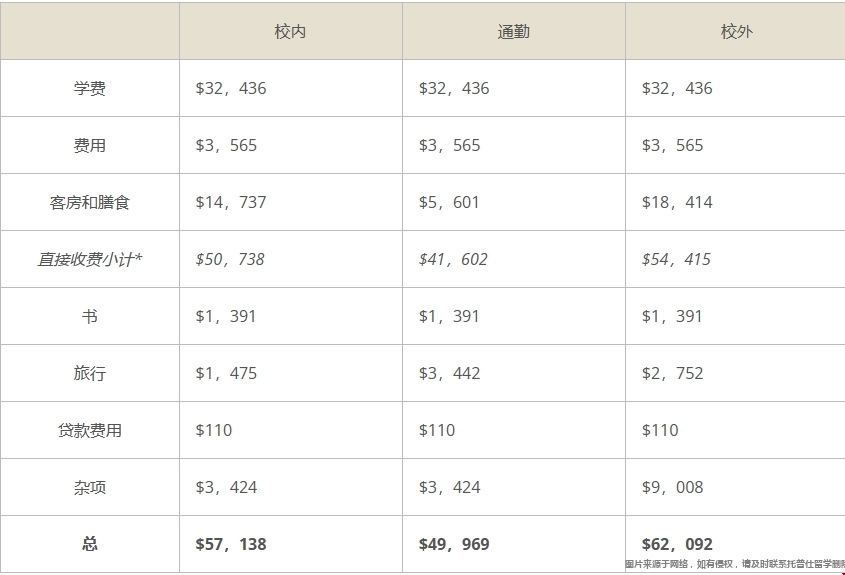Screen dimensions: 845x575
Task: Select the $5,601 commuter room cell
Action: pos(449,203)
